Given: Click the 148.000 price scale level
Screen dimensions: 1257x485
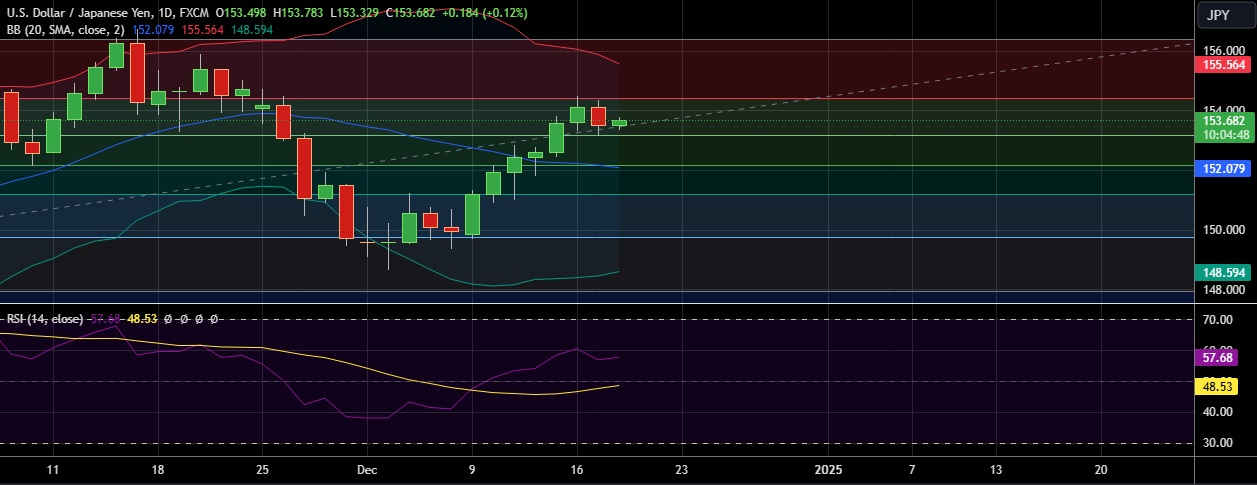Looking at the screenshot, I should [1222, 290].
